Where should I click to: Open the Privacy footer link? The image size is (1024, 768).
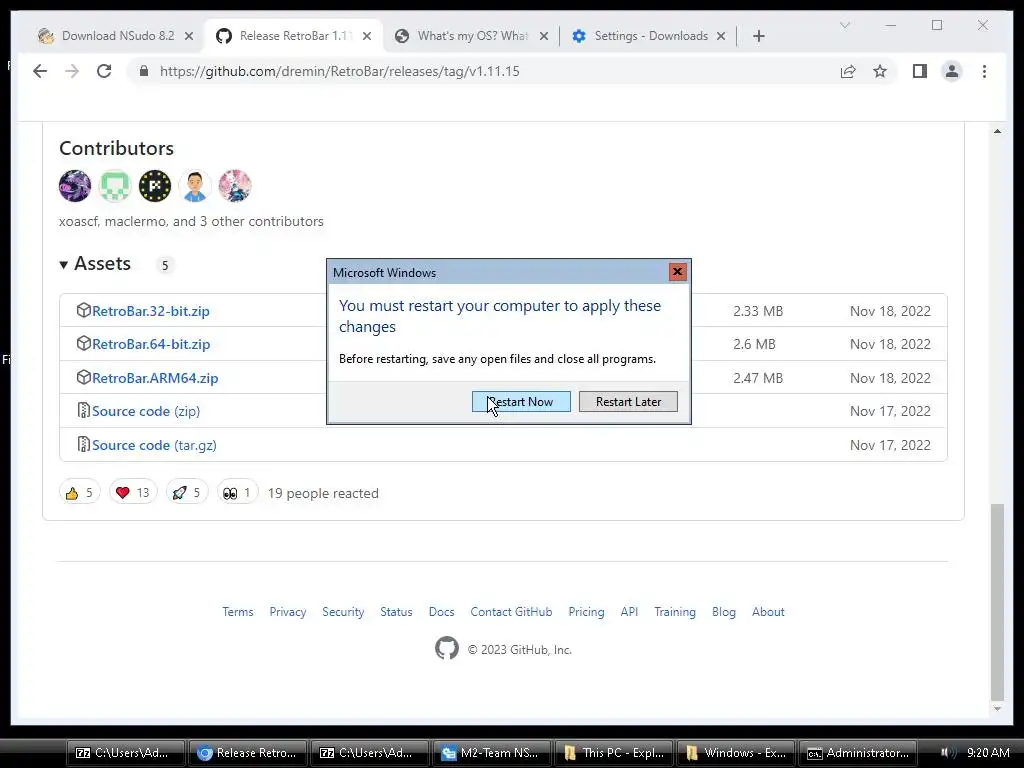coord(288,612)
